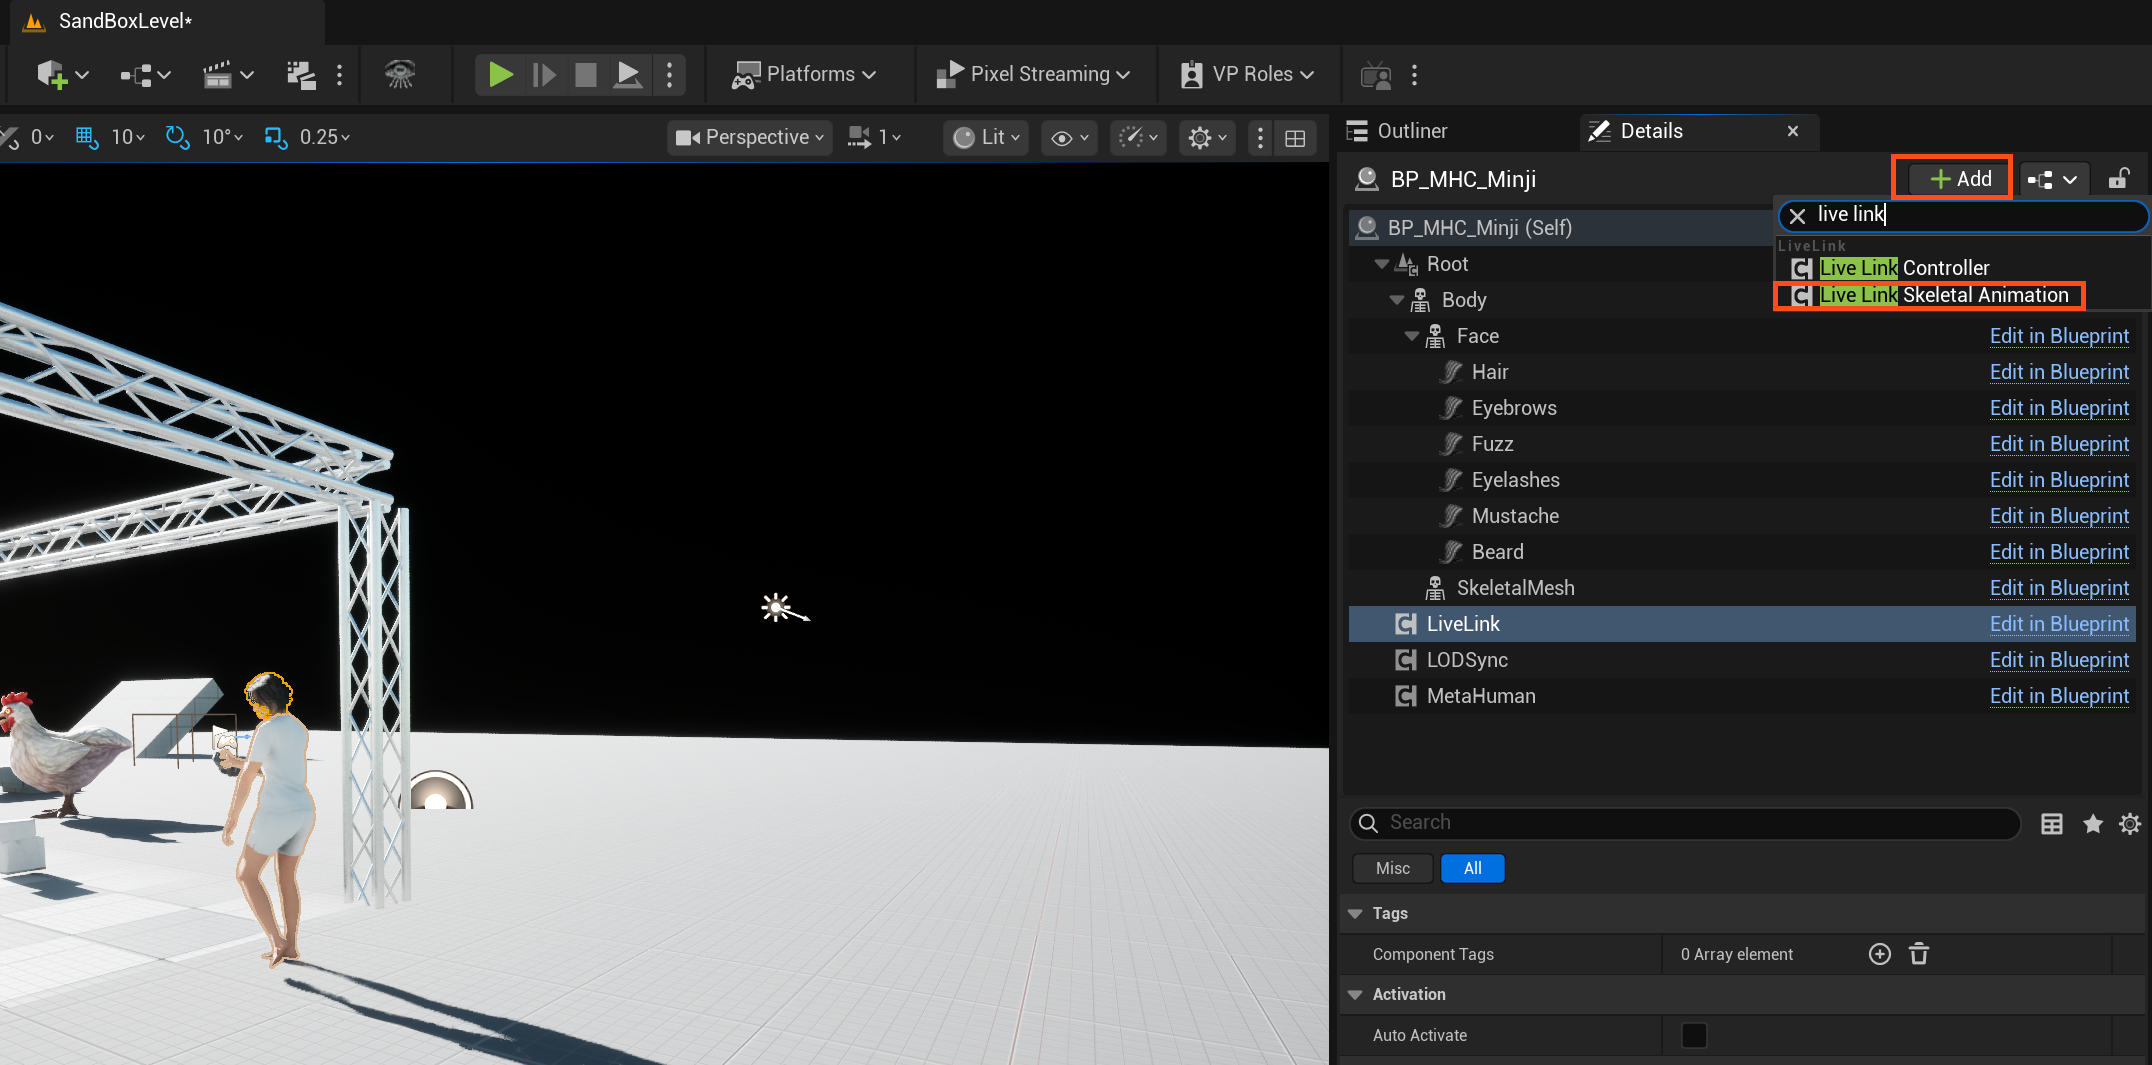The image size is (2152, 1065).
Task: Open the quick add to project icon
Action: click(x=62, y=75)
